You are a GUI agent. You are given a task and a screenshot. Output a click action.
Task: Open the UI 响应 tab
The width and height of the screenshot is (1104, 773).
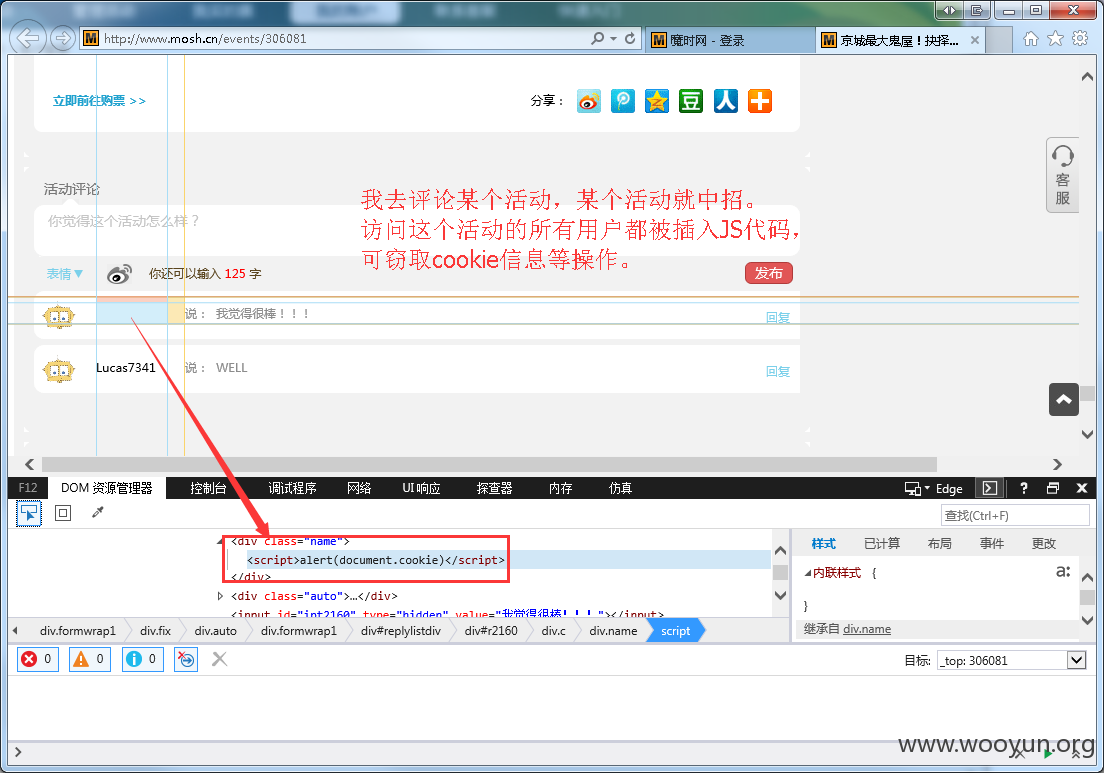[421, 488]
